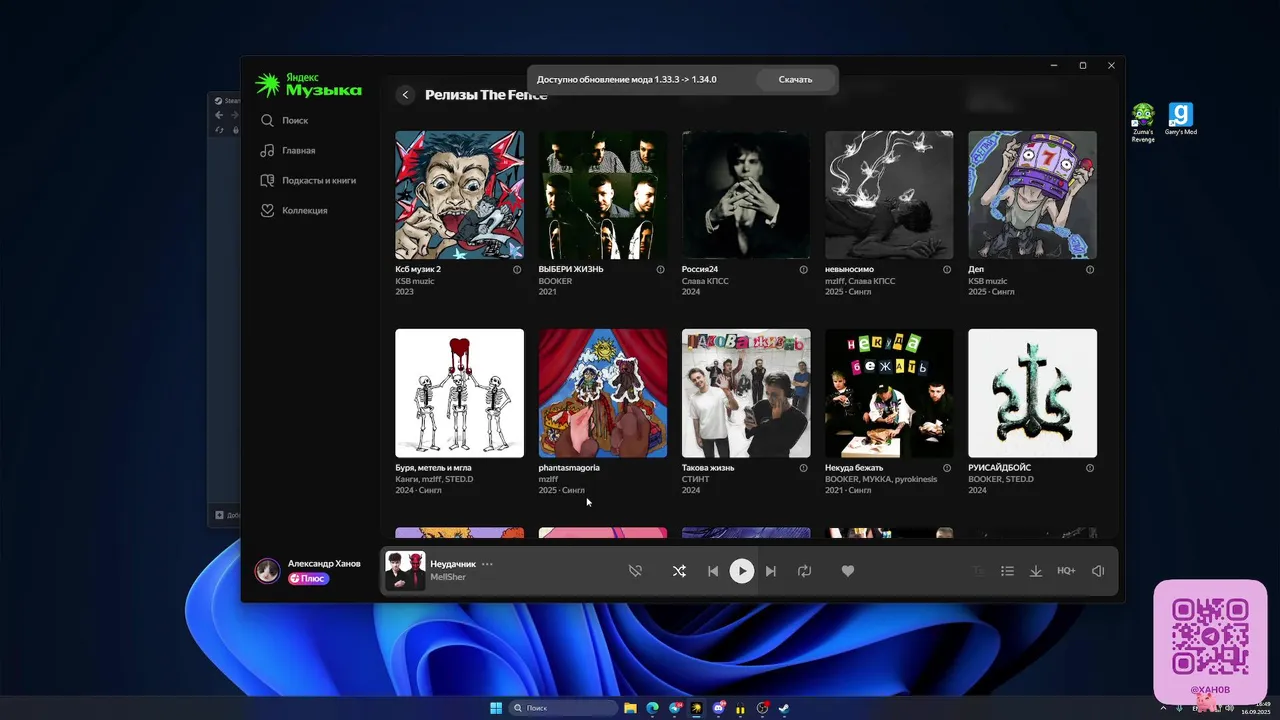1280x720 pixels.
Task: Click Скачать to download mod update
Action: click(795, 79)
